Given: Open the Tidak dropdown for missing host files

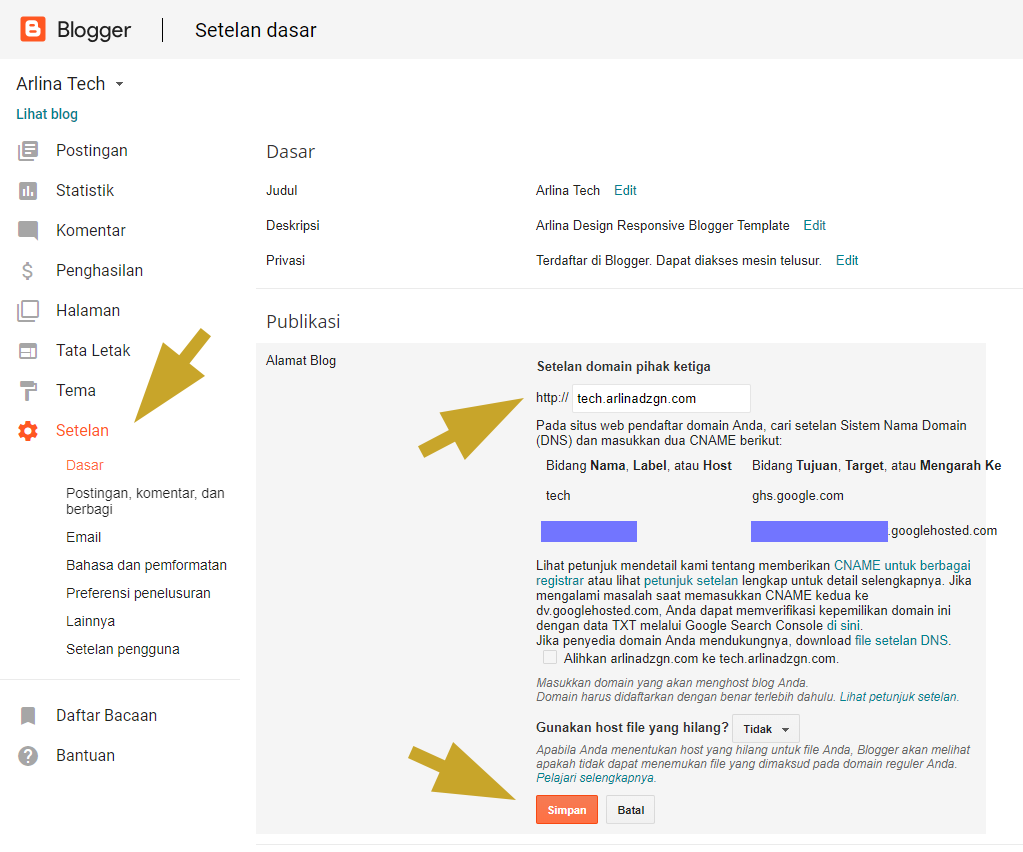Looking at the screenshot, I should (766, 729).
